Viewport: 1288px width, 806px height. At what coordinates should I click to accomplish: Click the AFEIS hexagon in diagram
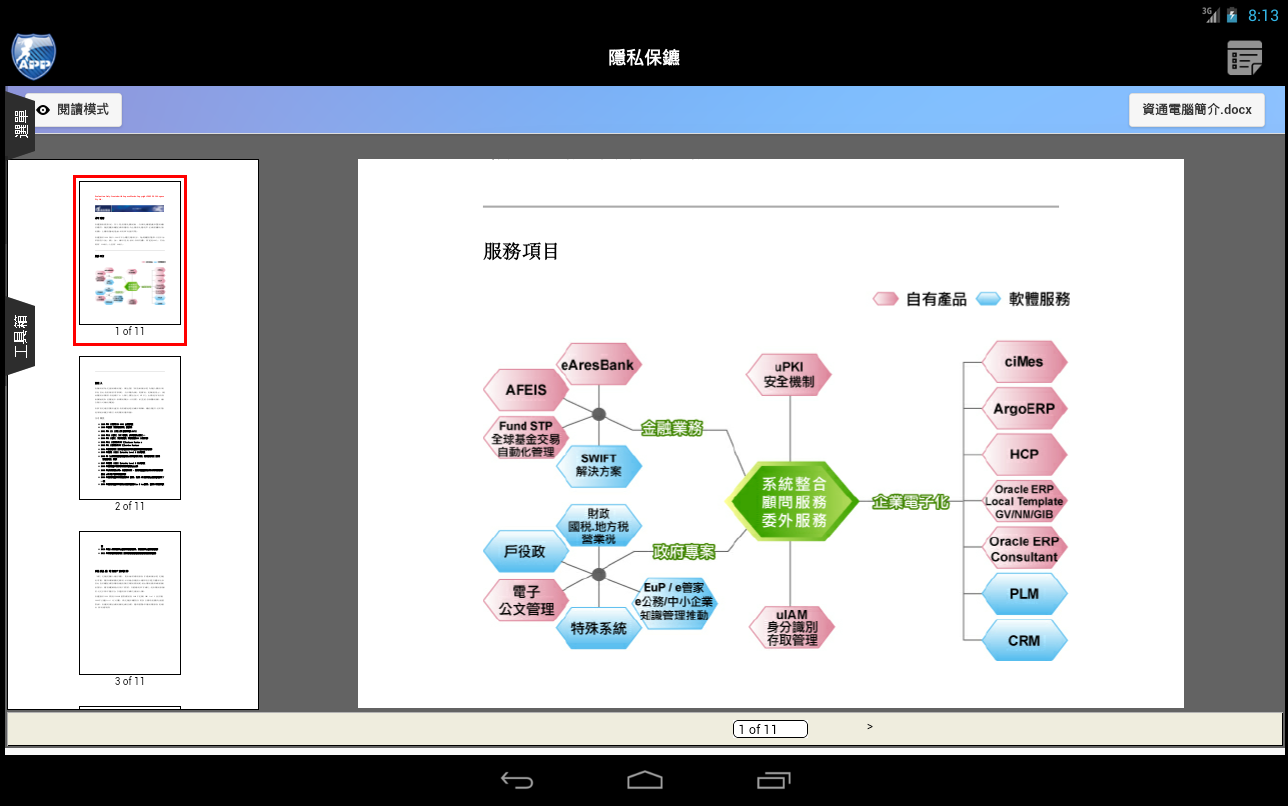click(x=526, y=390)
